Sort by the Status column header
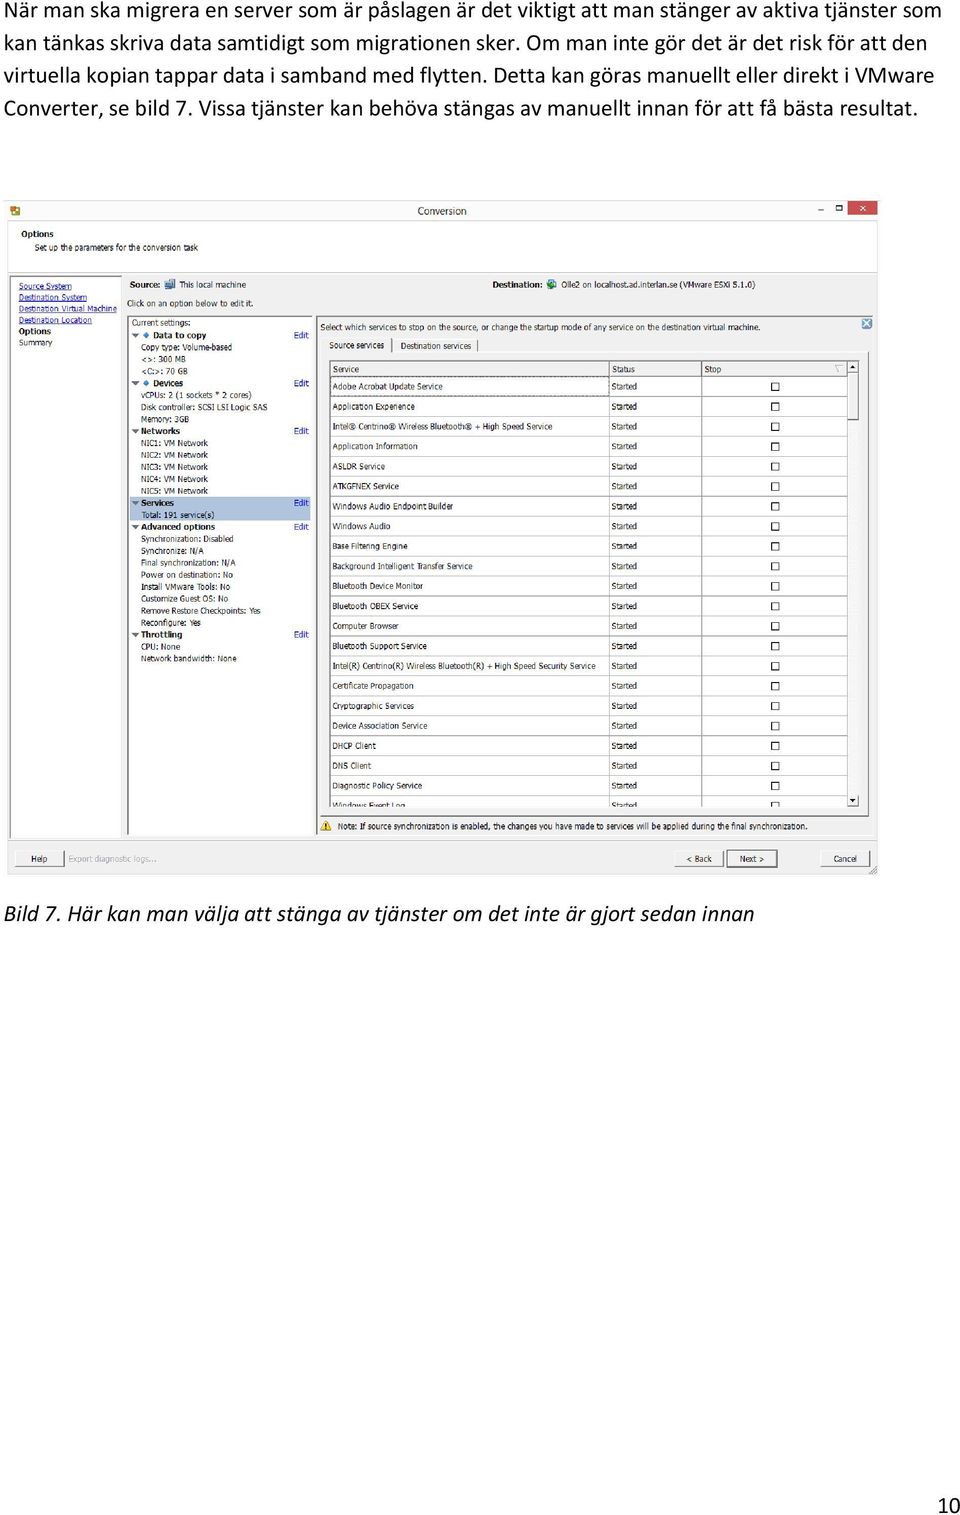Image resolution: width=960 pixels, height=1515 pixels. point(655,369)
